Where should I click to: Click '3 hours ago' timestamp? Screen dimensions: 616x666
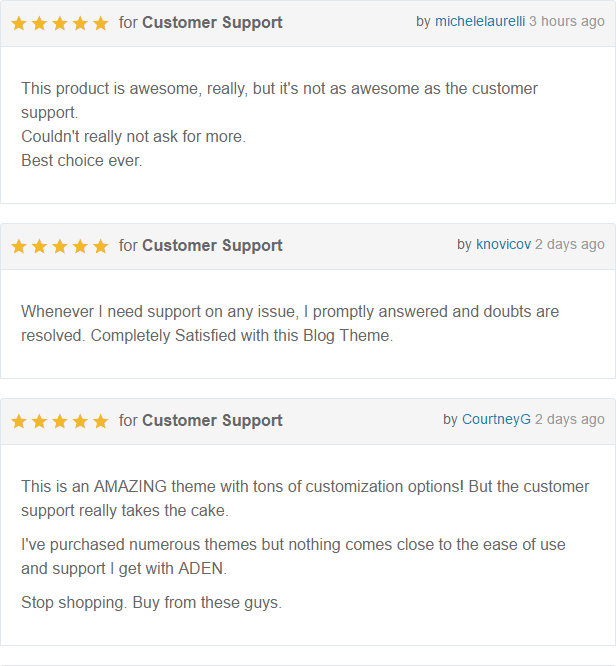coord(567,21)
